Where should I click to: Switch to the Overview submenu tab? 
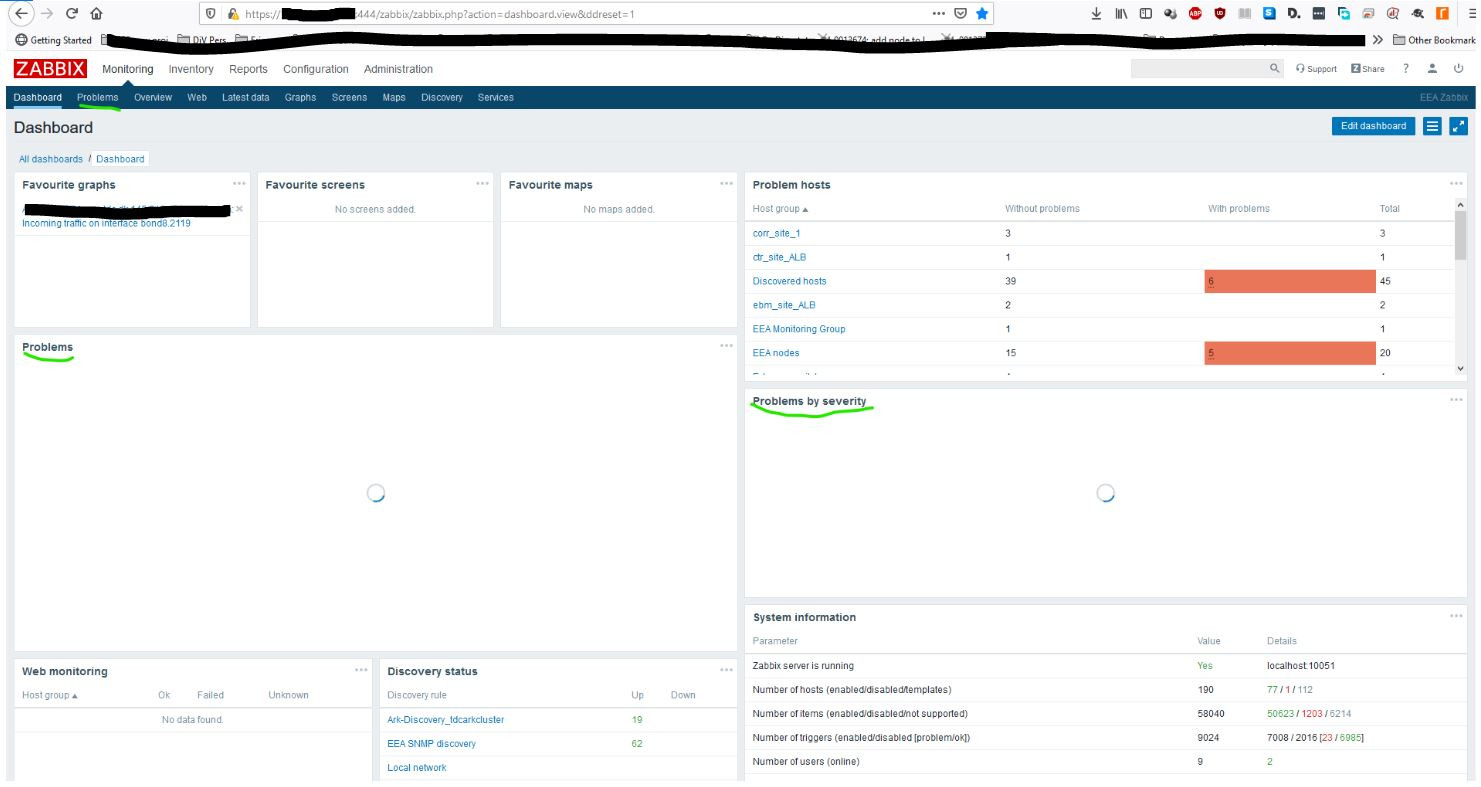pyautogui.click(x=153, y=97)
